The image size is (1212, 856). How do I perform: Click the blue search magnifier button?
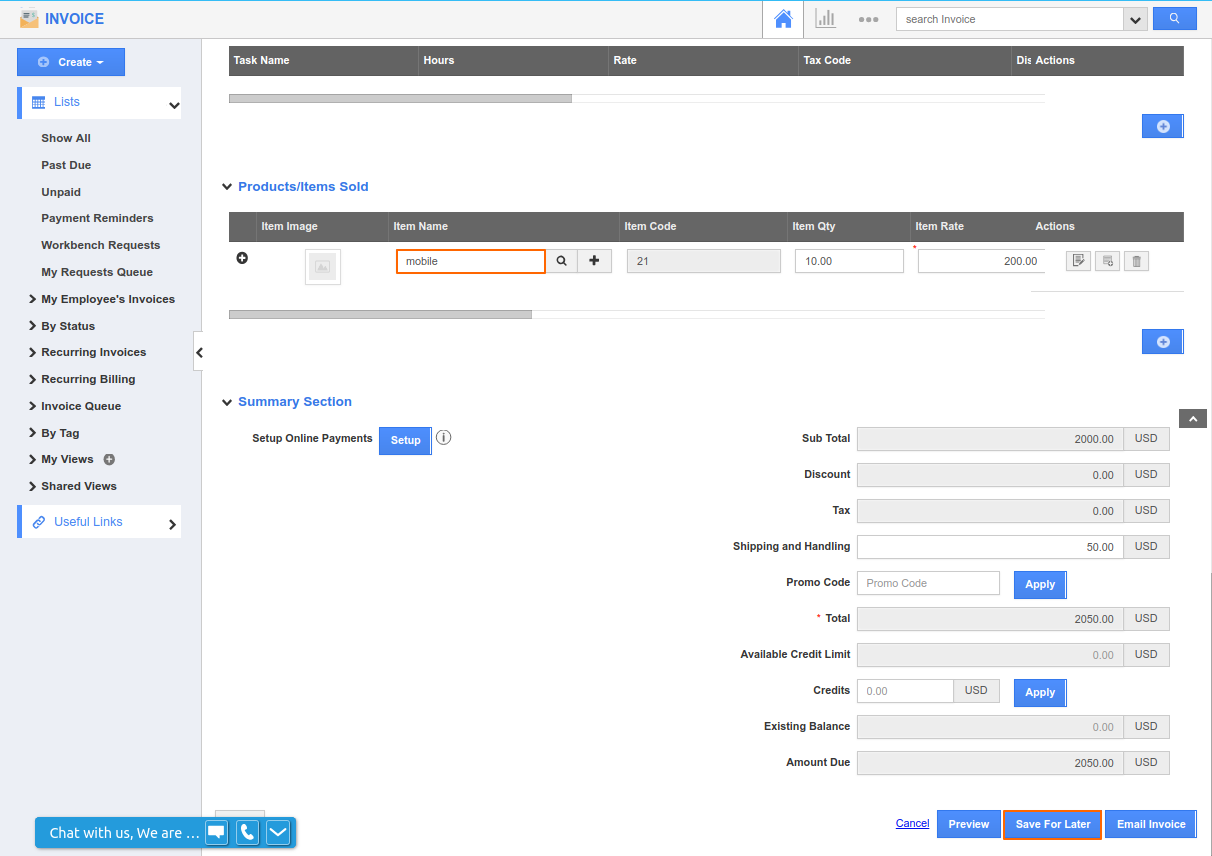pos(1174,19)
